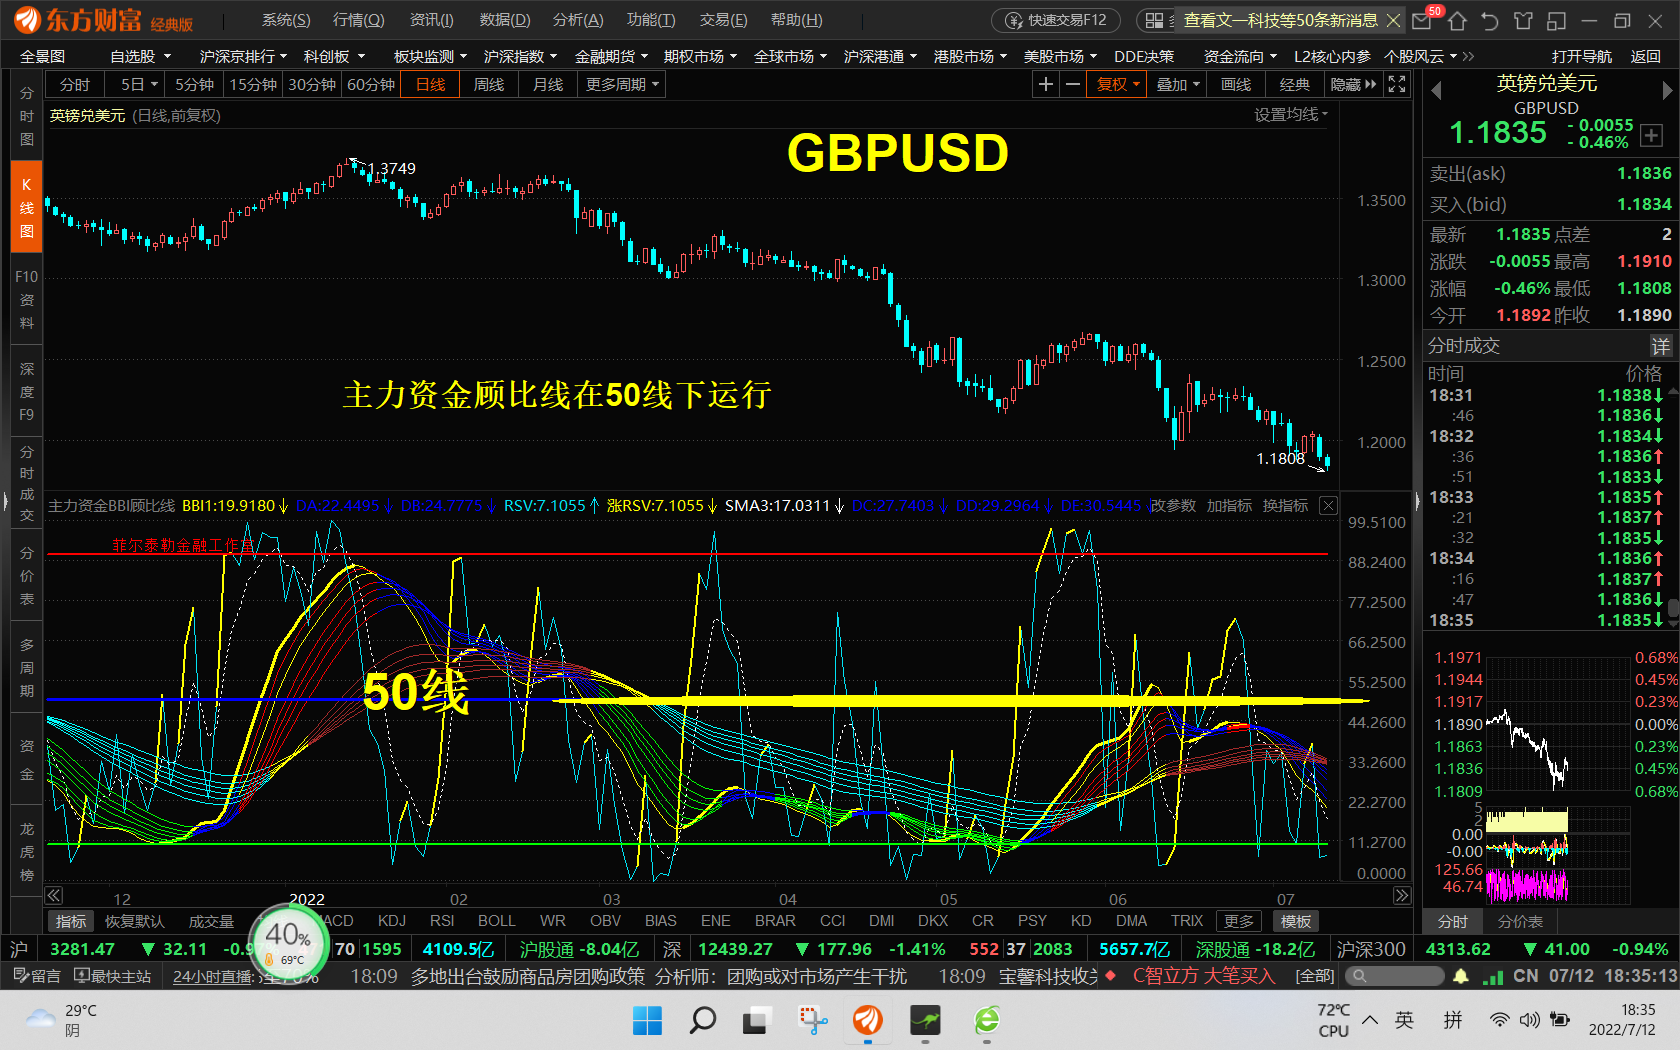Open the 功能(T) menu
Viewport: 1680px width, 1050px height.
pyautogui.click(x=651, y=19)
